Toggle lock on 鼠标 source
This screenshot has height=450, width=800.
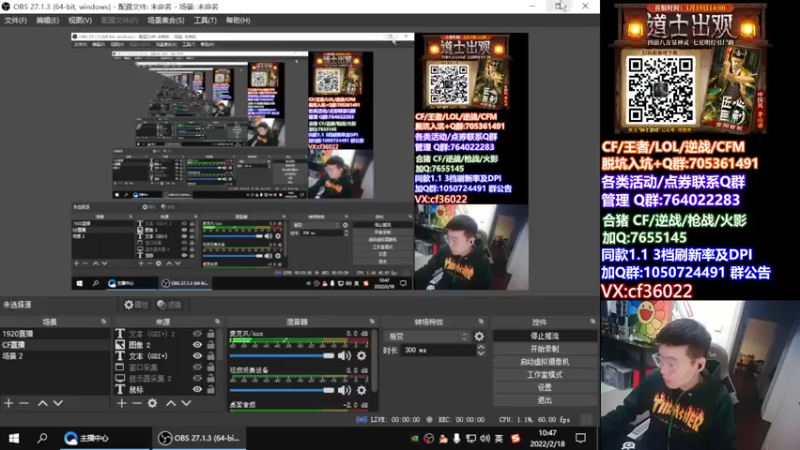point(211,389)
